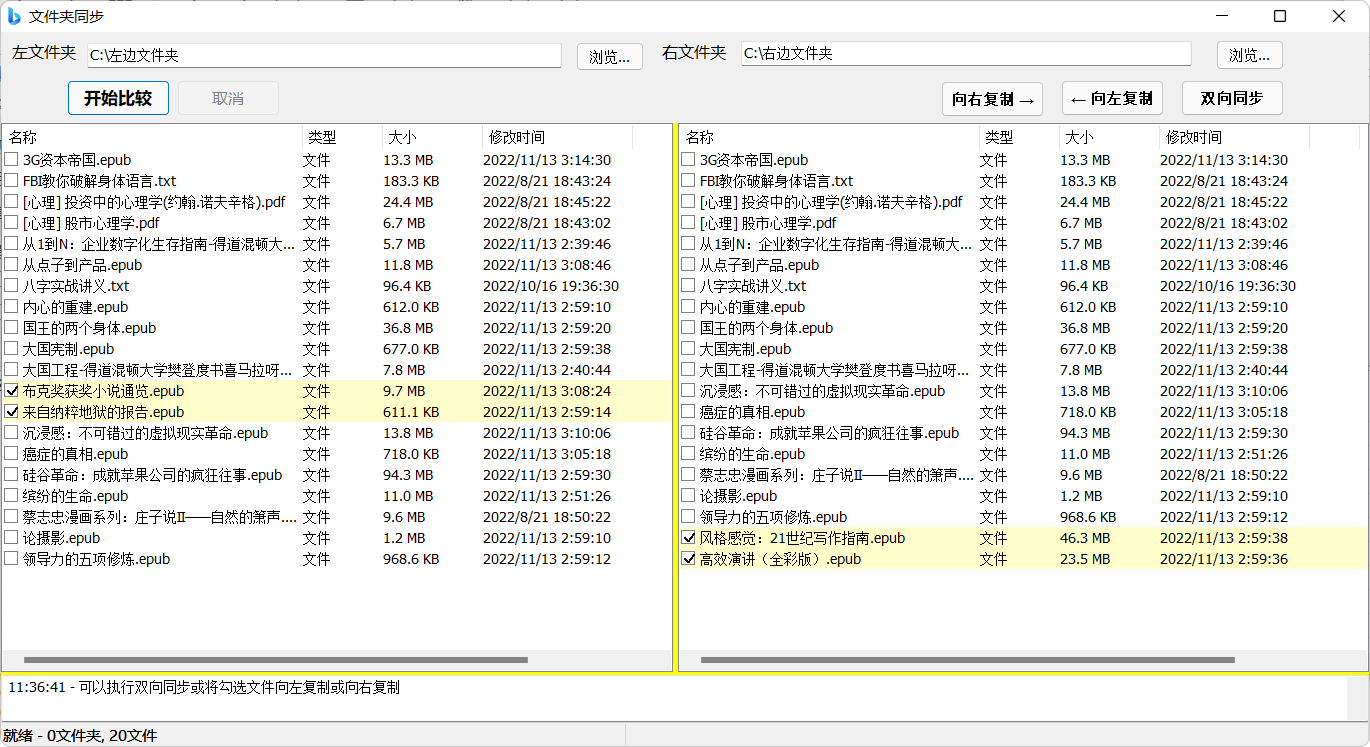Viewport: 1370px width, 747px height.
Task: Sort right list by 大小 column
Action: [1080, 137]
